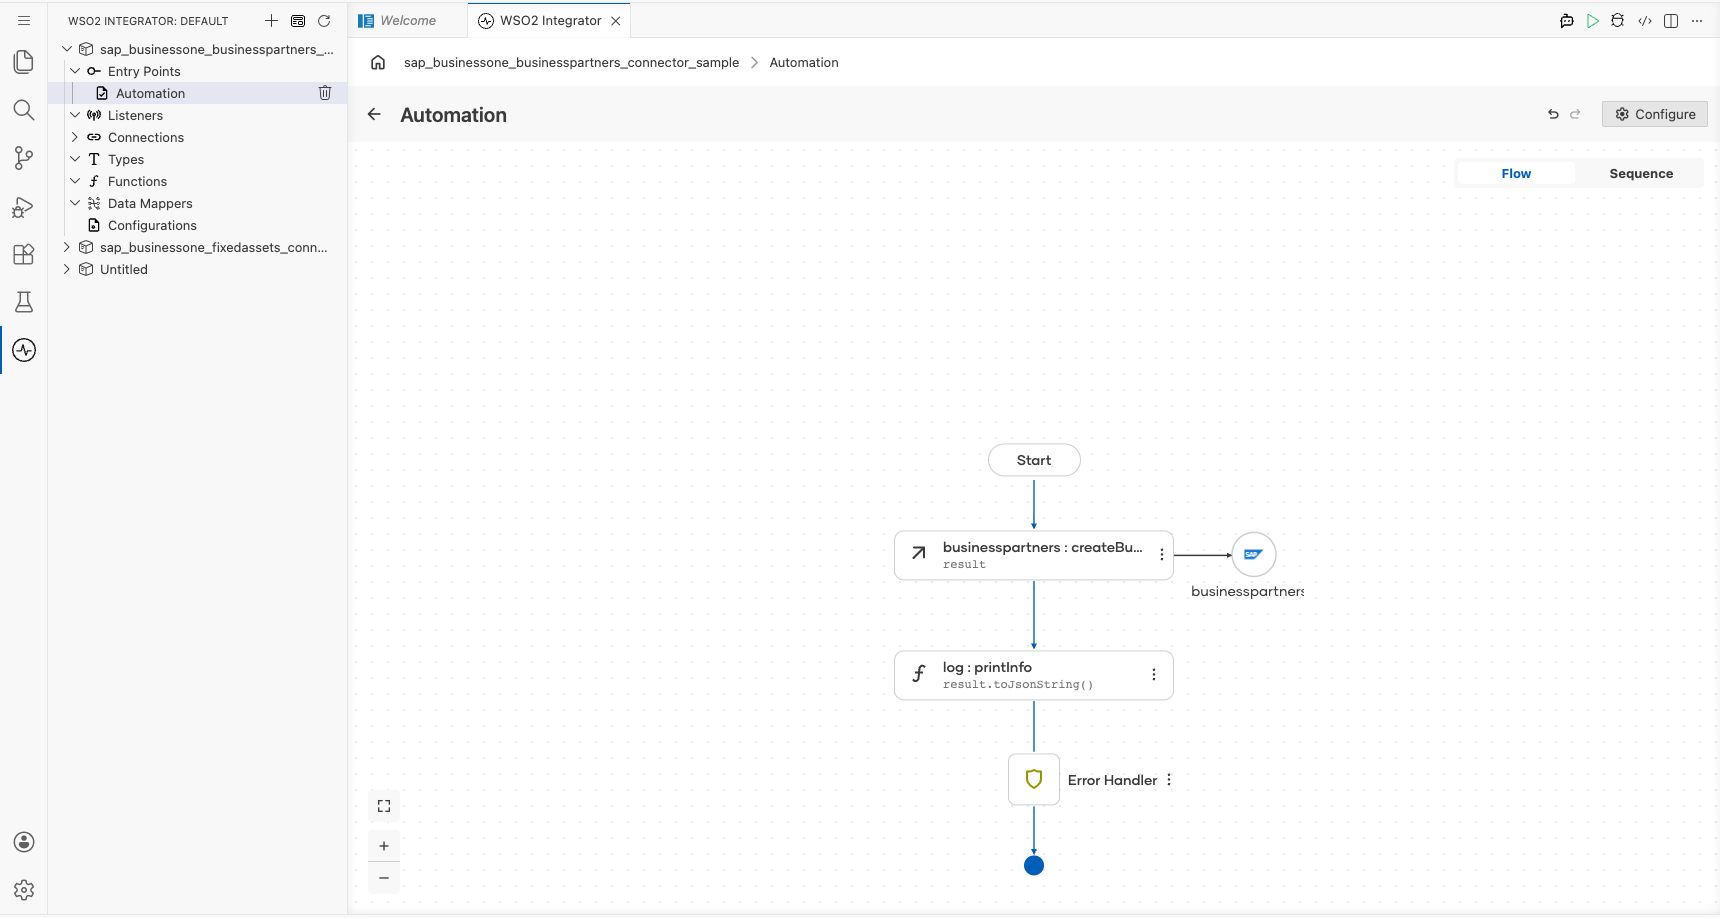Close the WSO2 Integrator tab
Image resolution: width=1720 pixels, height=918 pixels.
pos(616,20)
